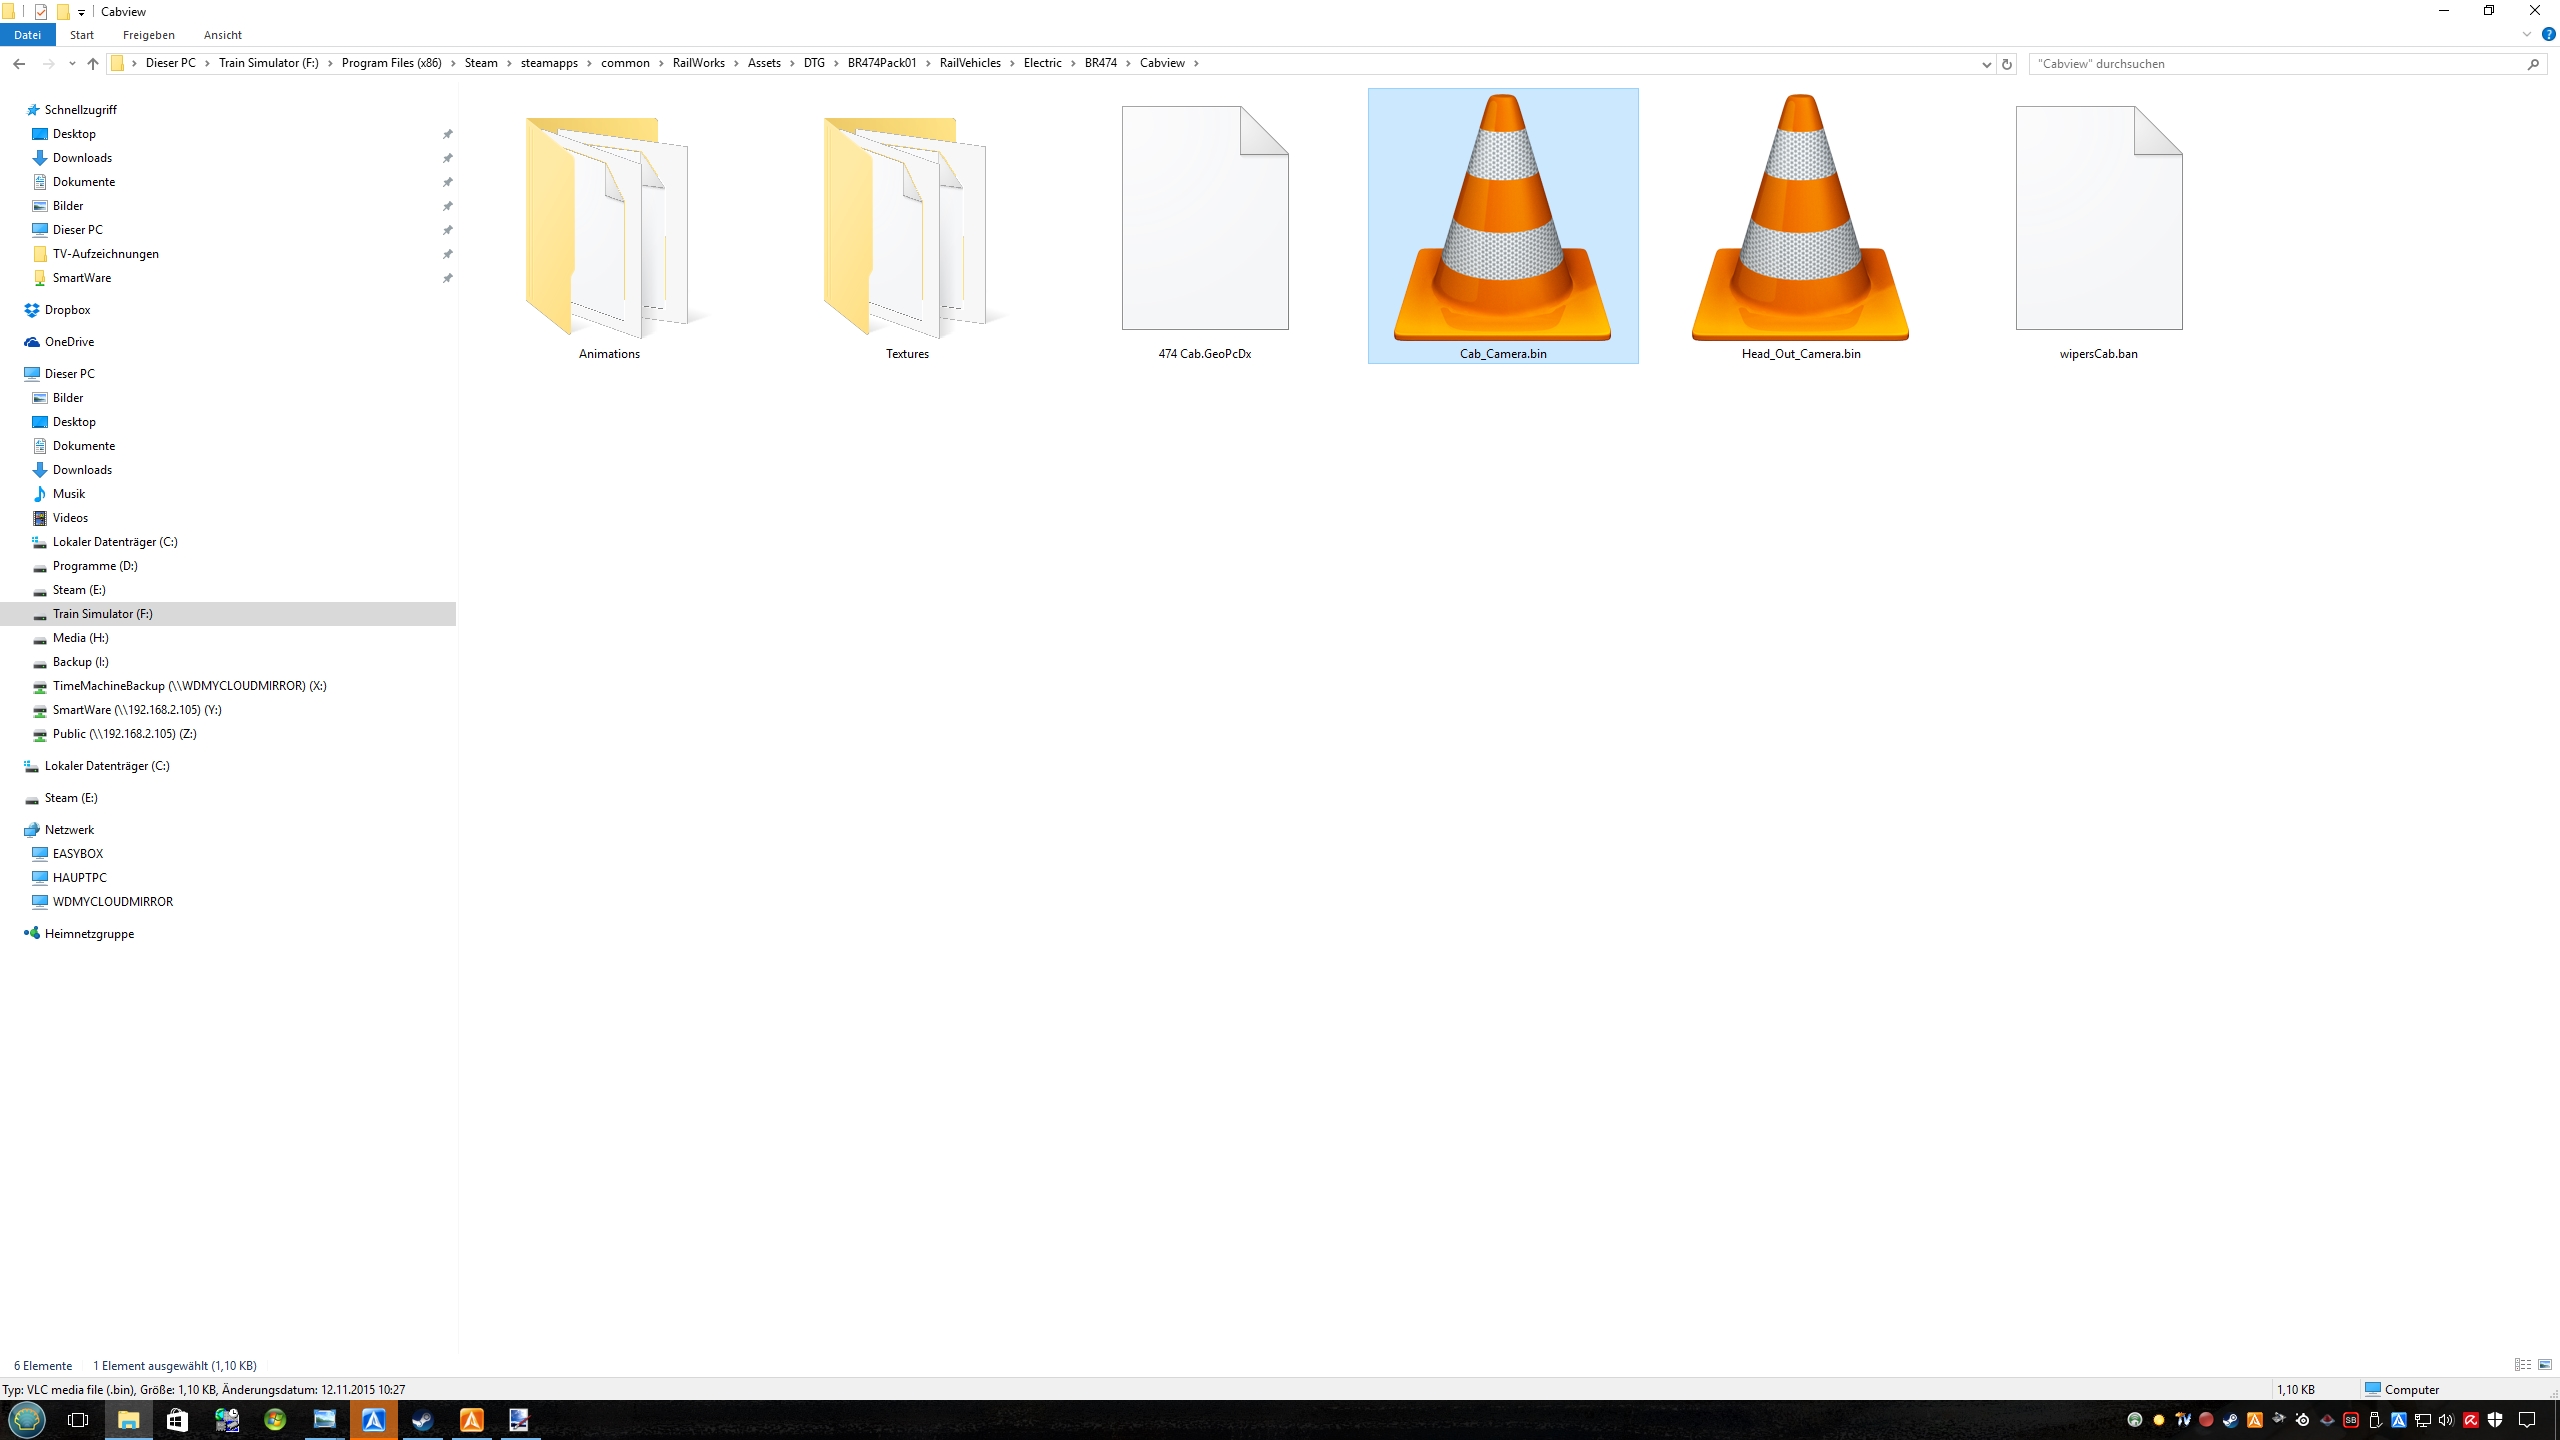Open the Ansicht ribbon tab
2560x1440 pixels.
coord(222,35)
